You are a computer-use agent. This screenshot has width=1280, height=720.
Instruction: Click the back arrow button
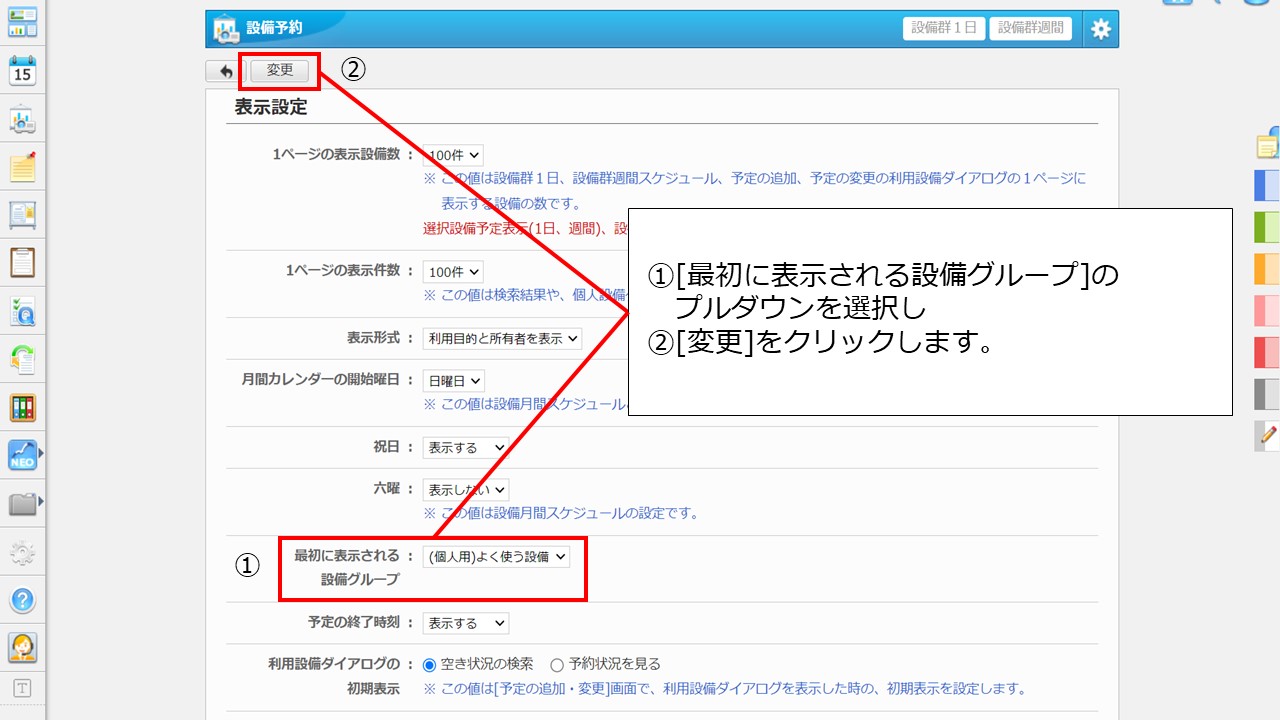226,71
